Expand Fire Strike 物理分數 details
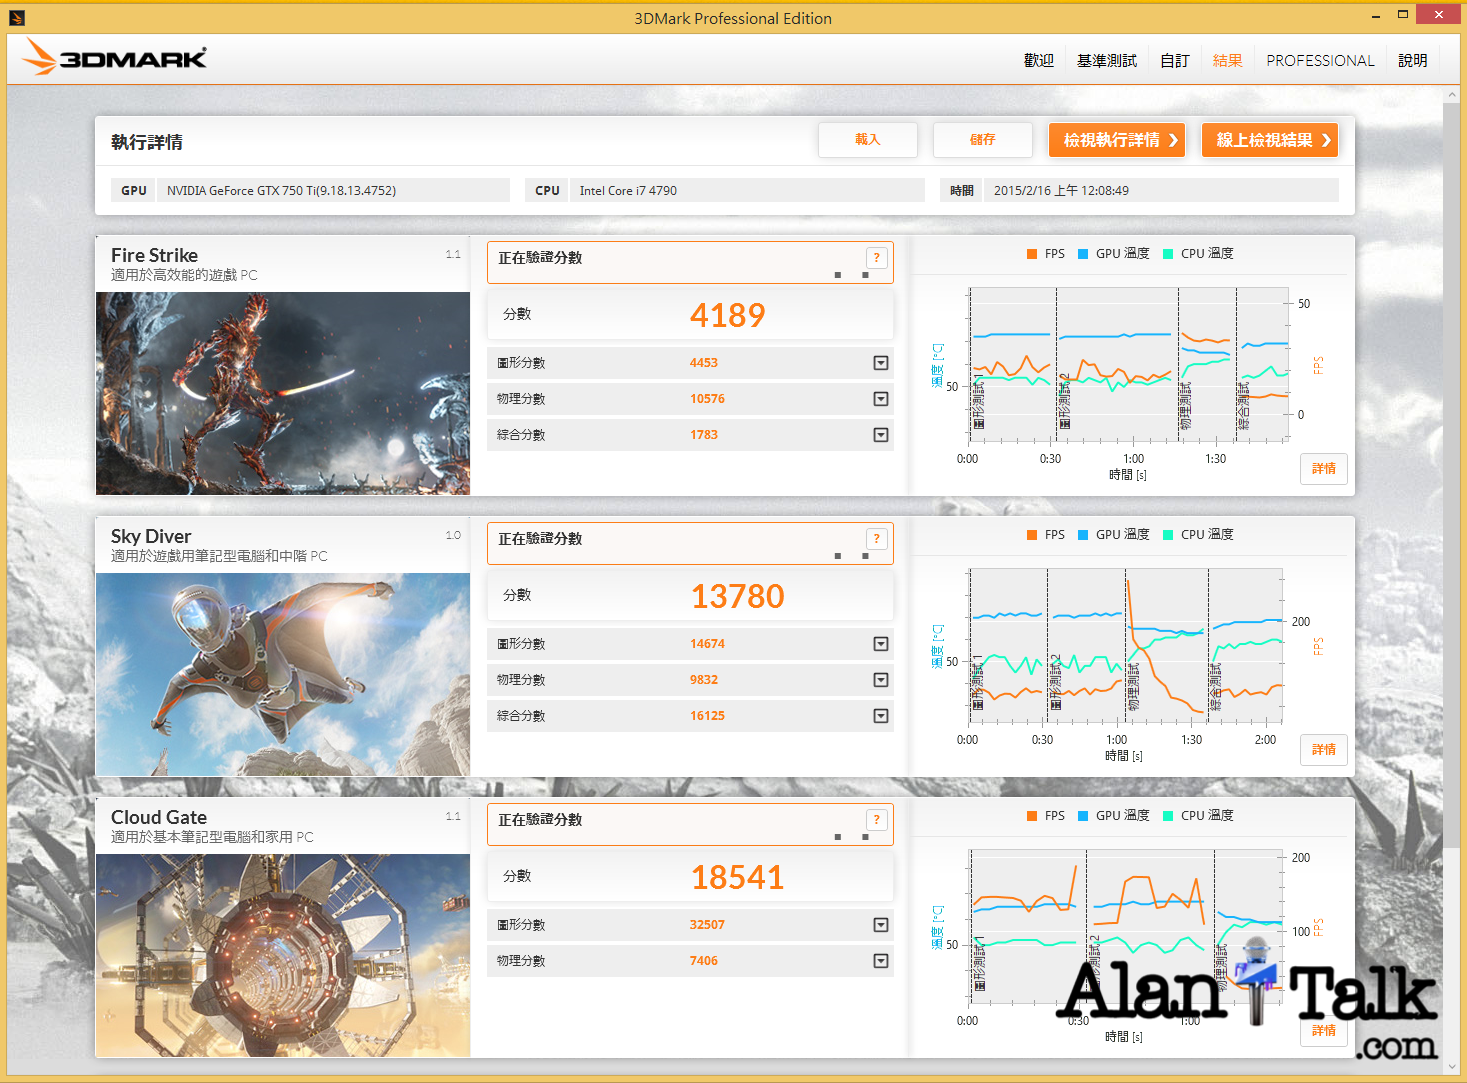Image resolution: width=1467 pixels, height=1083 pixels. pyautogui.click(x=881, y=399)
